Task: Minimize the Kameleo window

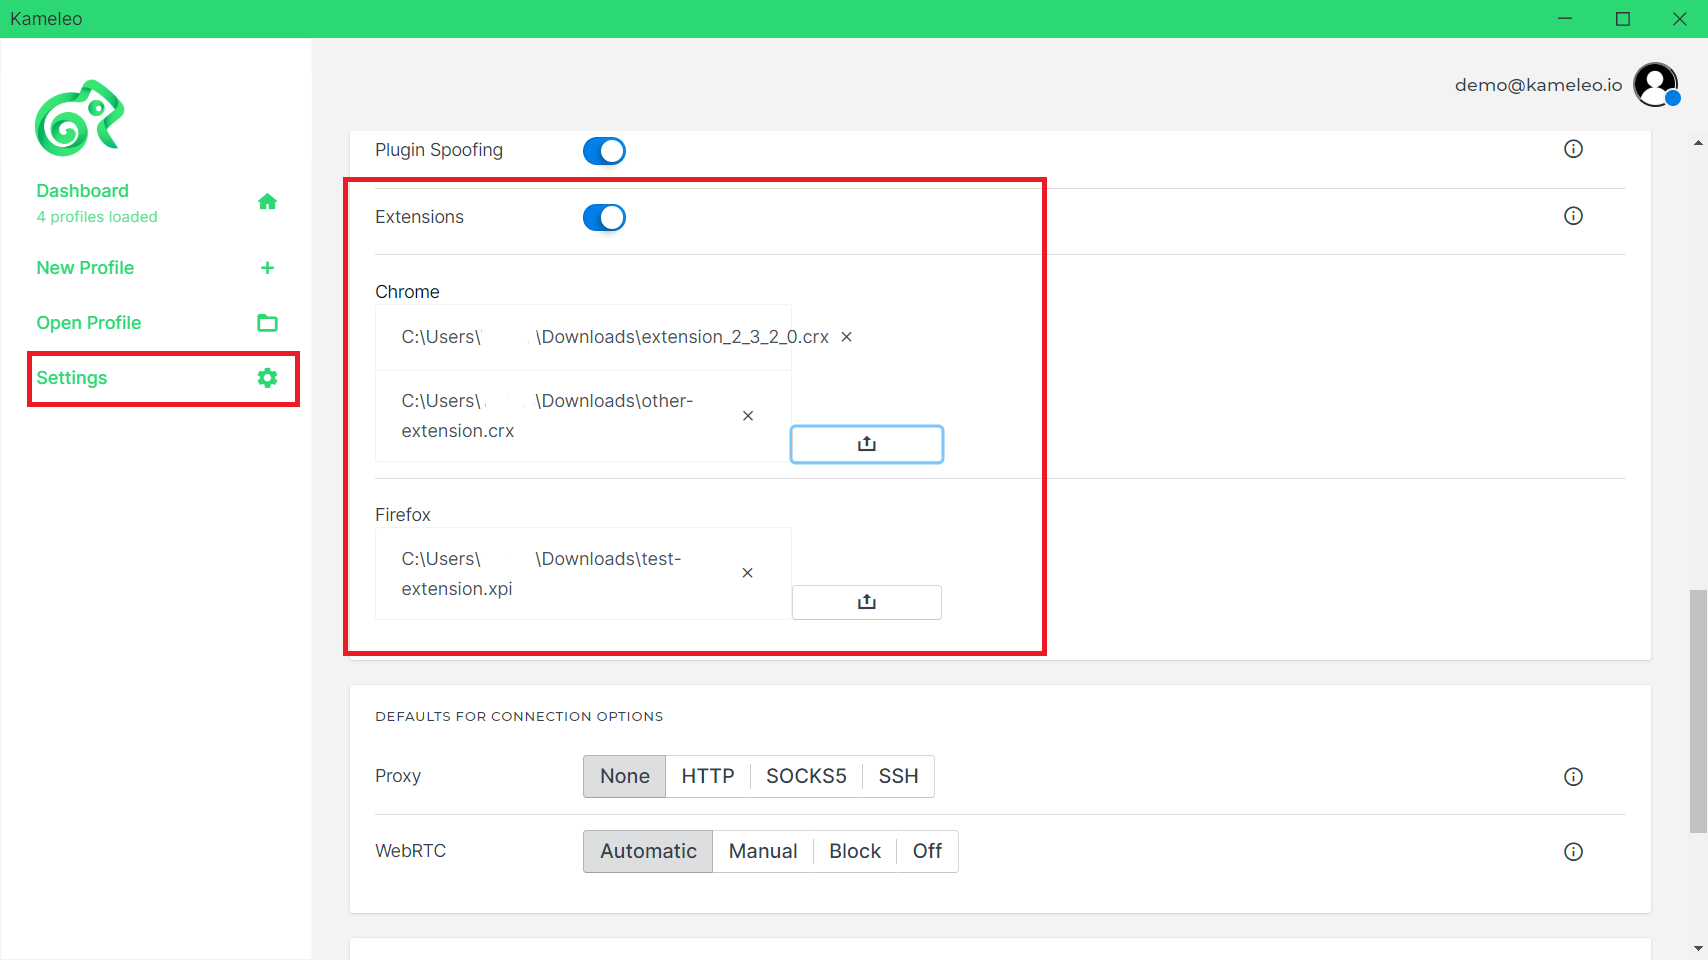Action: (x=1565, y=19)
